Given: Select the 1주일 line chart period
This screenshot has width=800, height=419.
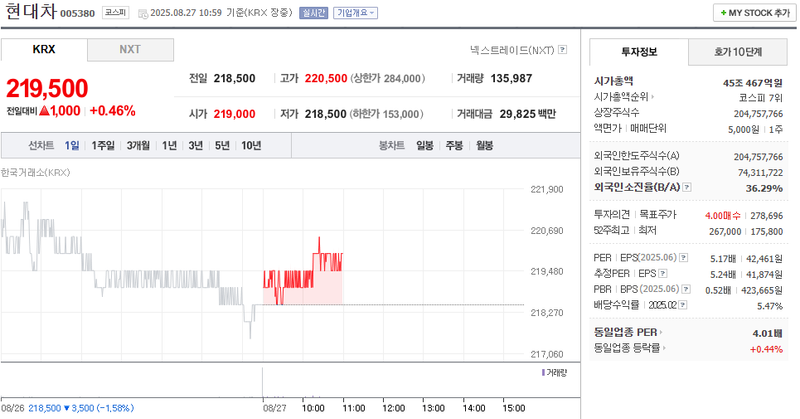Looking at the screenshot, I should [103, 145].
